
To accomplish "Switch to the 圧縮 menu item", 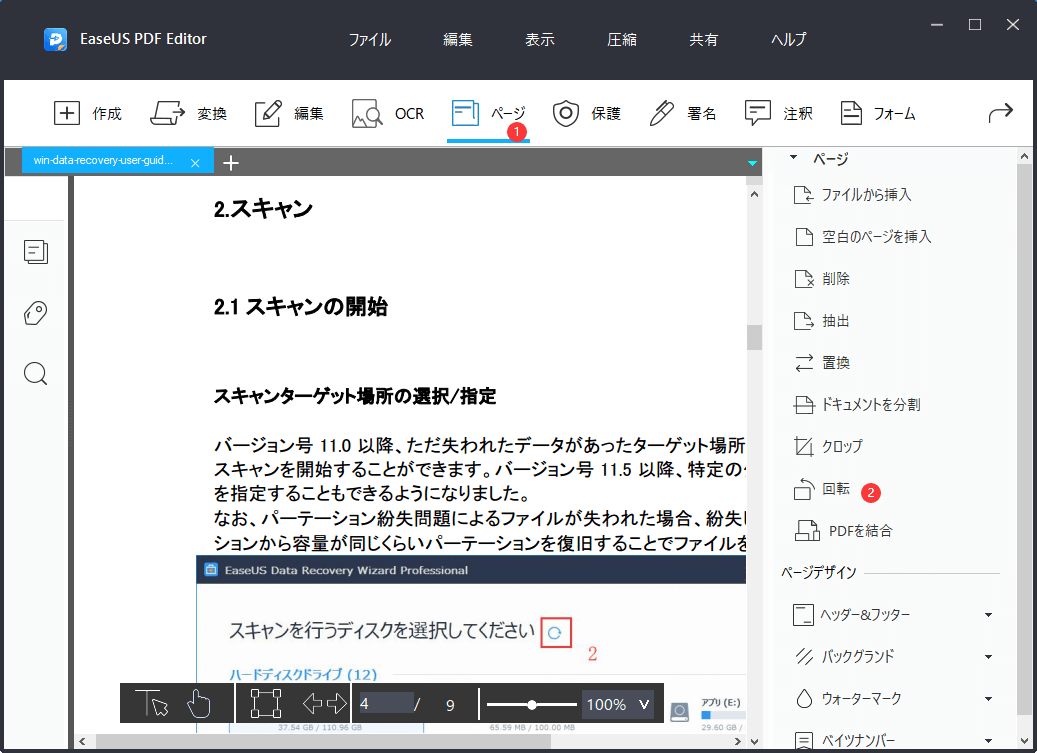I will 621,39.
